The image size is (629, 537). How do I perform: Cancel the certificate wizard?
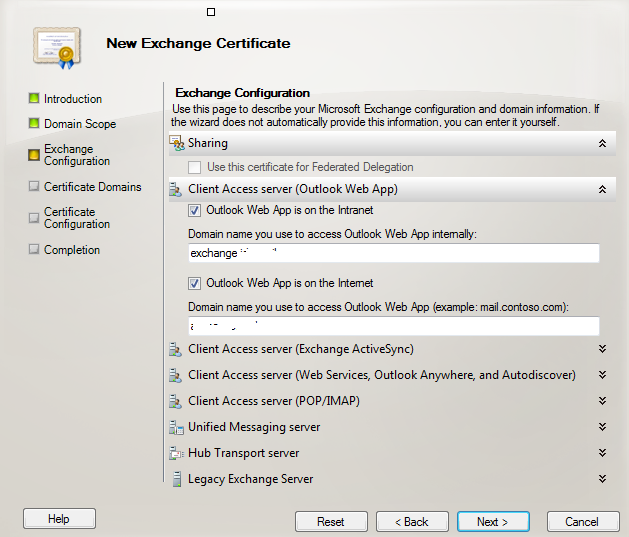click(583, 521)
